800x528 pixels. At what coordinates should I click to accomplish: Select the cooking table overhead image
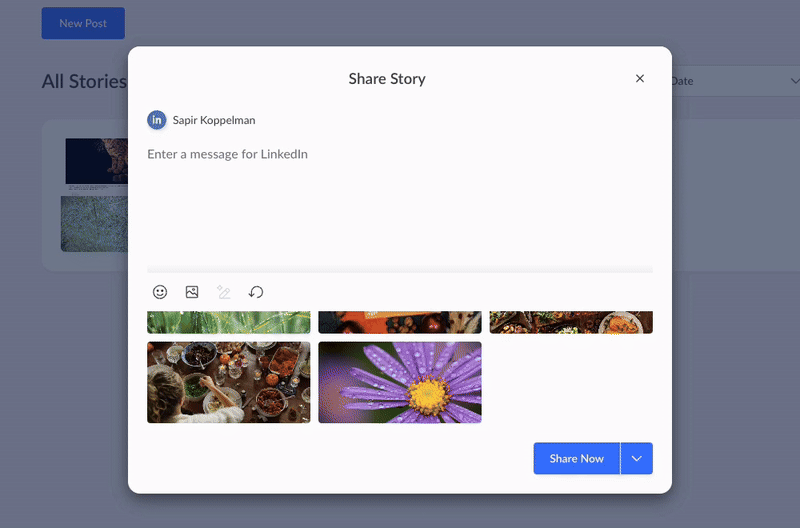click(x=228, y=382)
